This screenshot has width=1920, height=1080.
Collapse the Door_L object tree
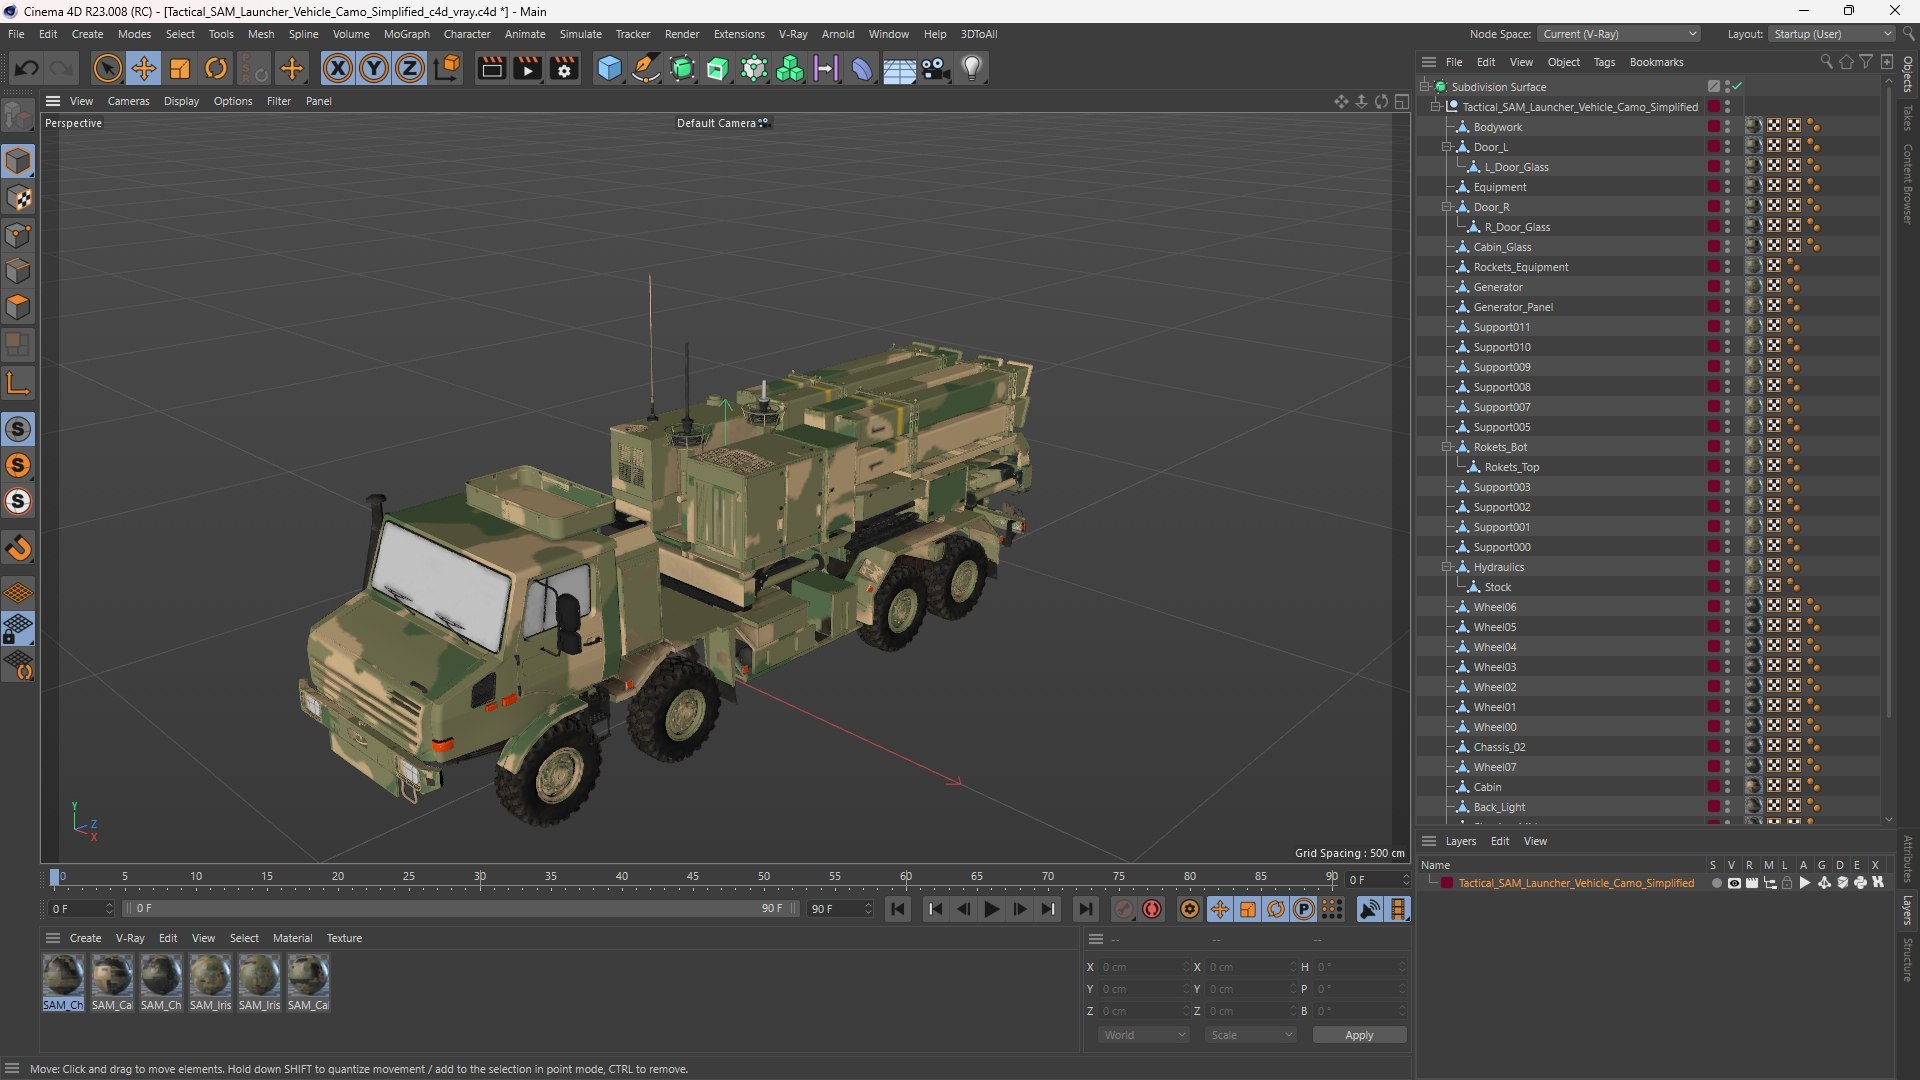tap(1446, 147)
